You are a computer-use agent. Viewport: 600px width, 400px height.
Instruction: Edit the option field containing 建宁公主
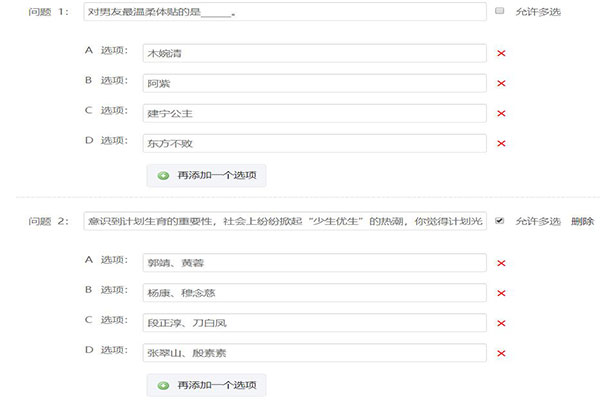(315, 113)
